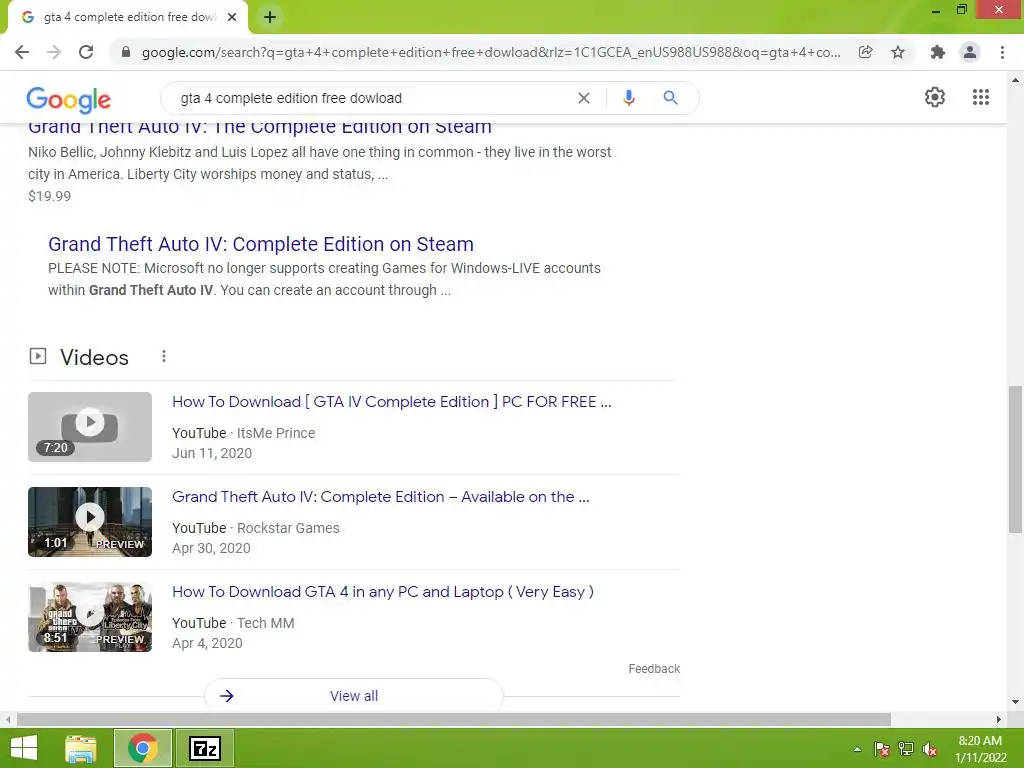The image size is (1024, 768).
Task: Open a new browser tab
Action: [270, 17]
